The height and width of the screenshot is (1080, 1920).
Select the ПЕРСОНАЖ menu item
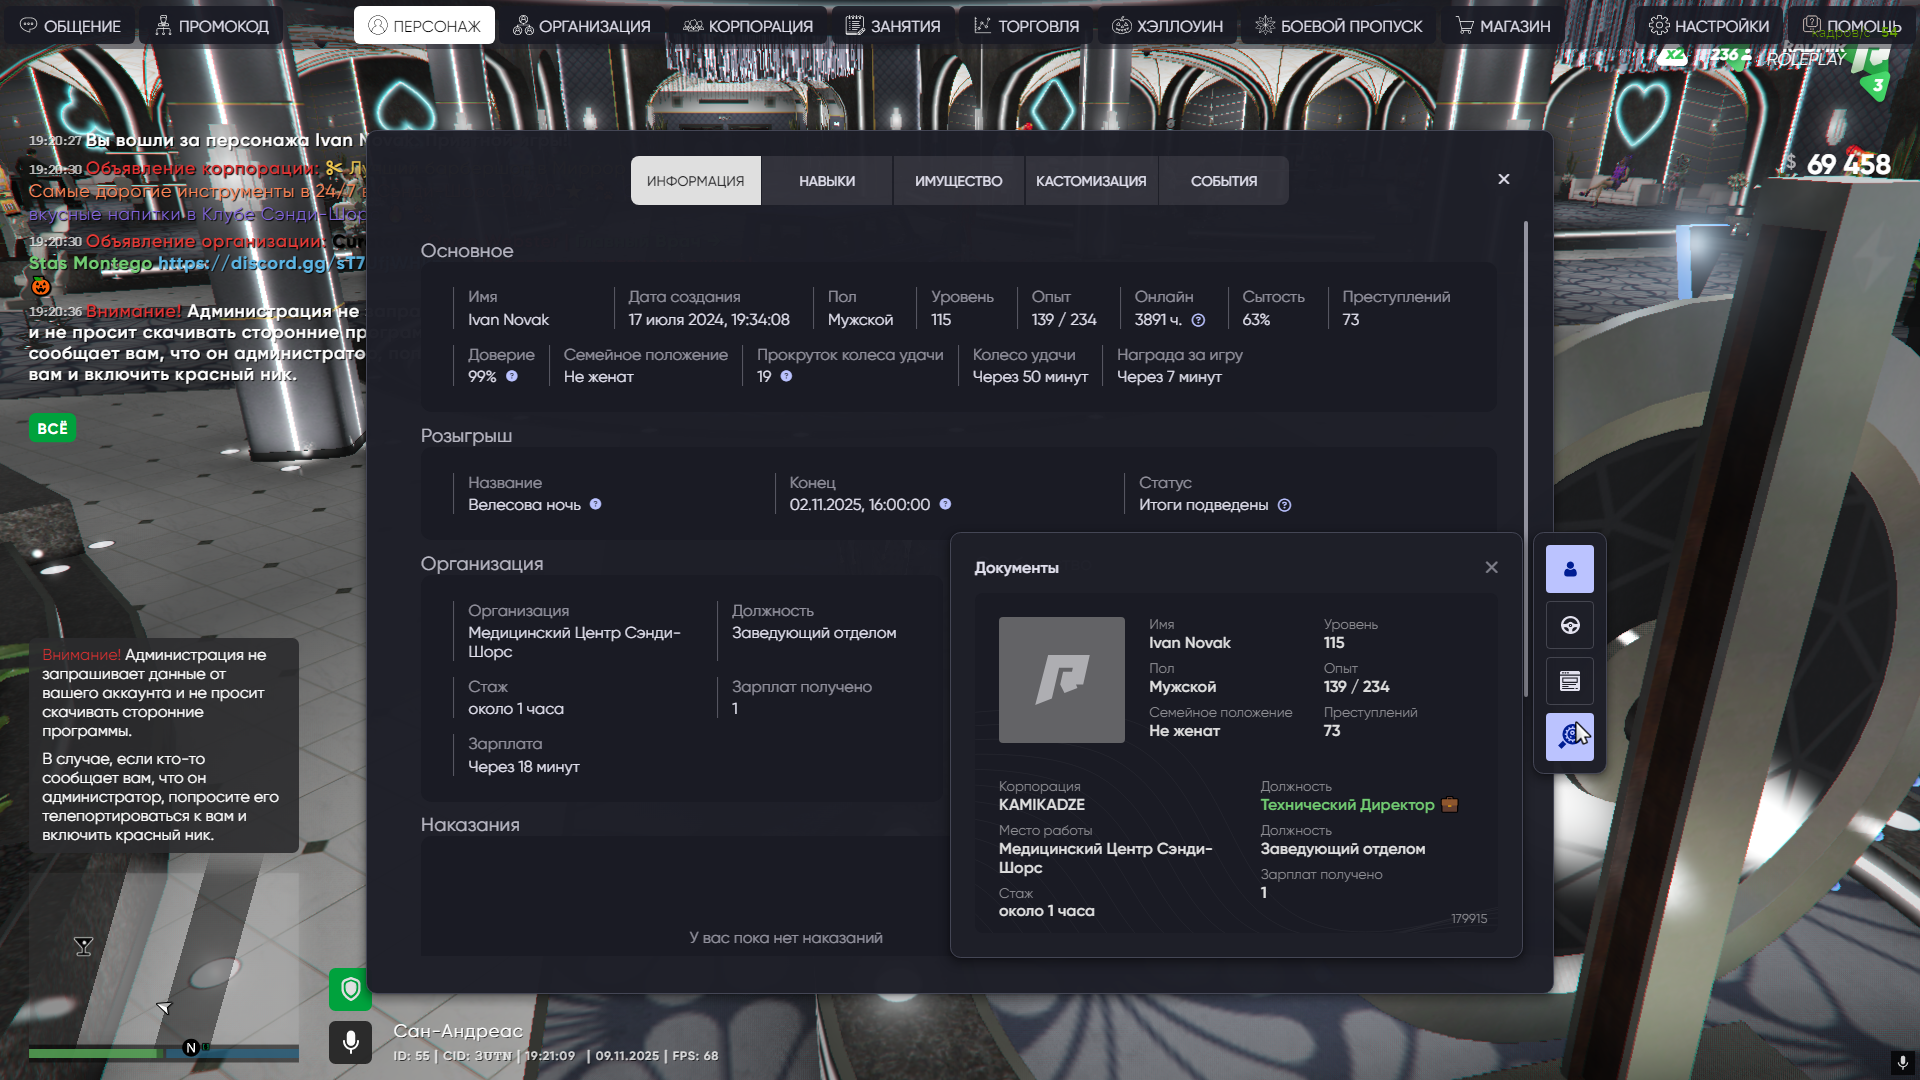(424, 26)
